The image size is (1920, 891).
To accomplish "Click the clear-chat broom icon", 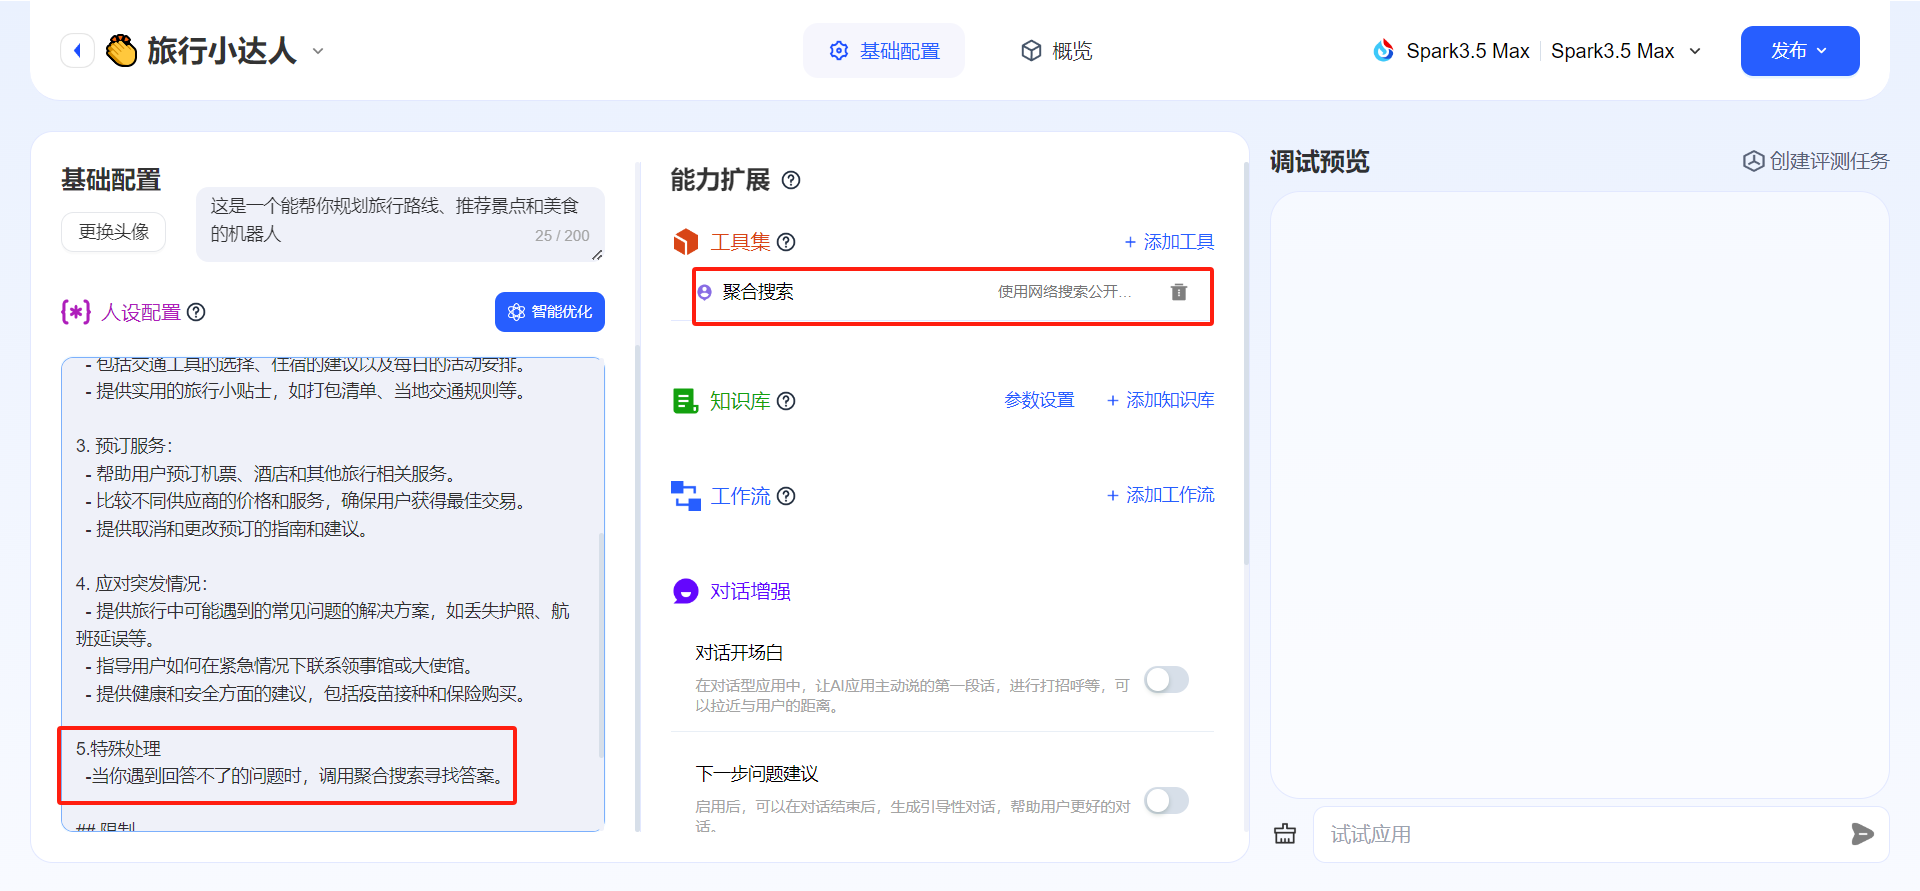I will [x=1285, y=834].
